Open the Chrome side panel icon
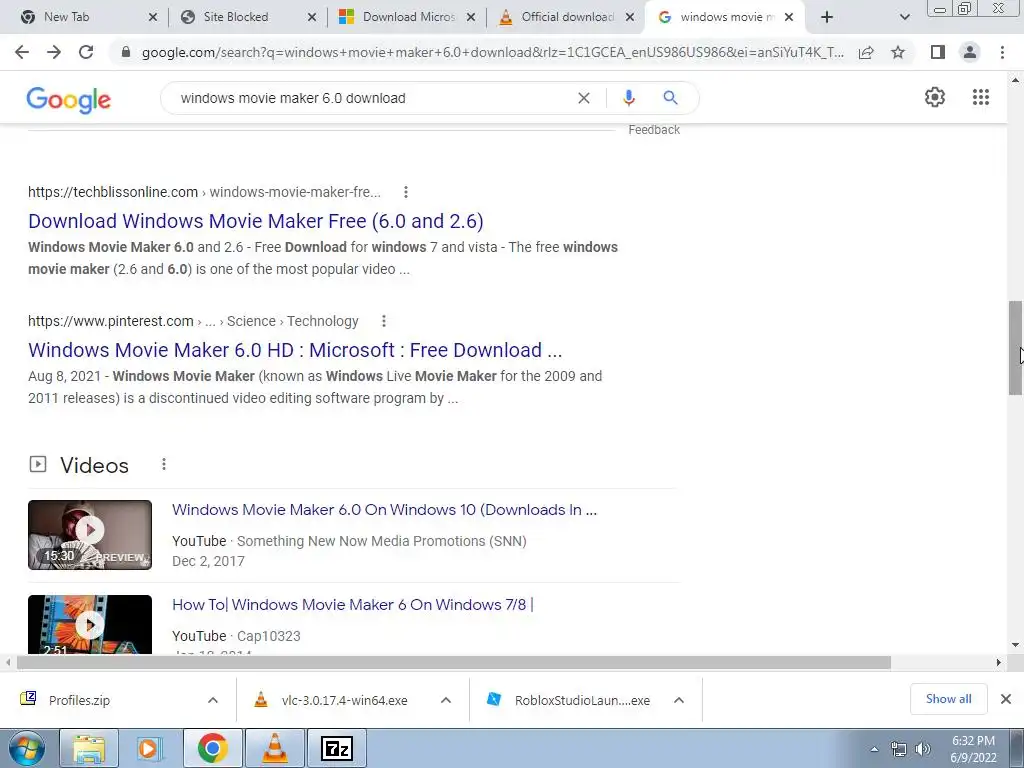 pos(938,52)
